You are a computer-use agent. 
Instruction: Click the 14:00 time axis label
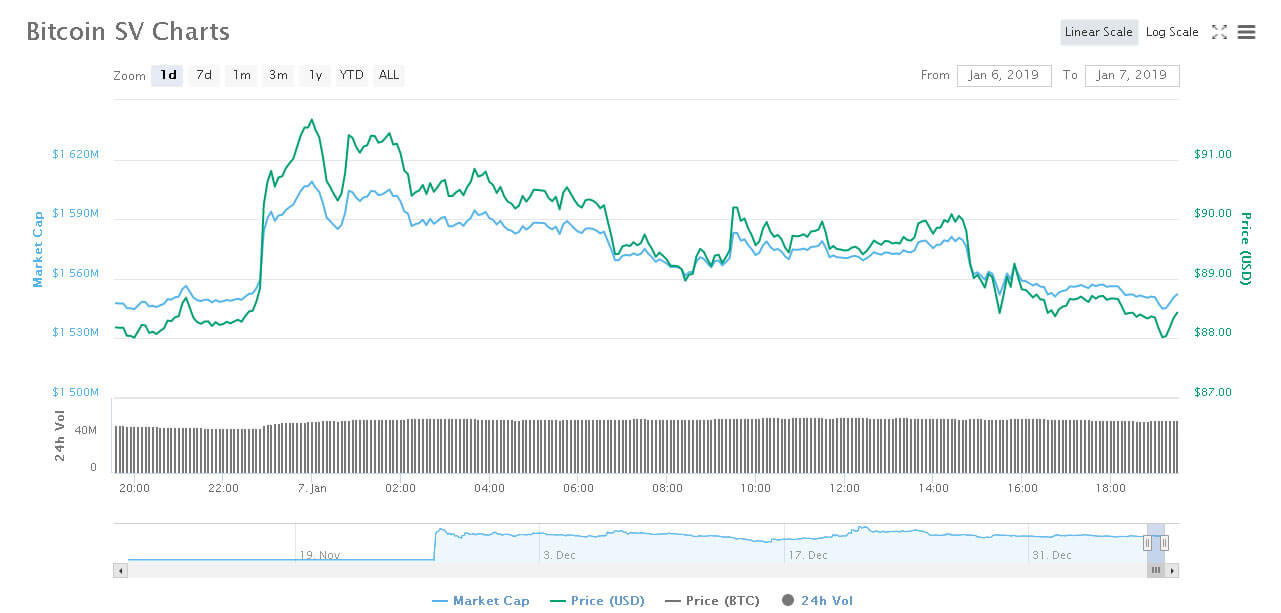(934, 488)
